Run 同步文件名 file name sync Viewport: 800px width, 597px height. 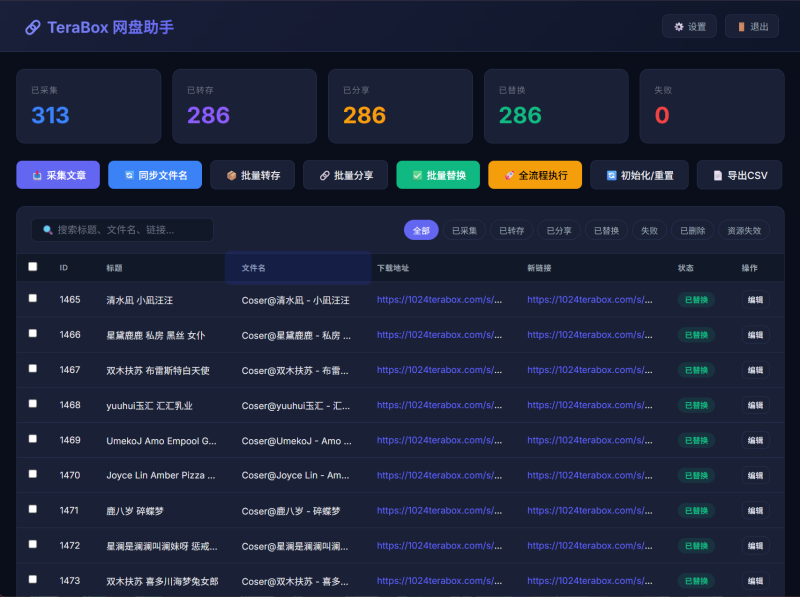point(155,175)
